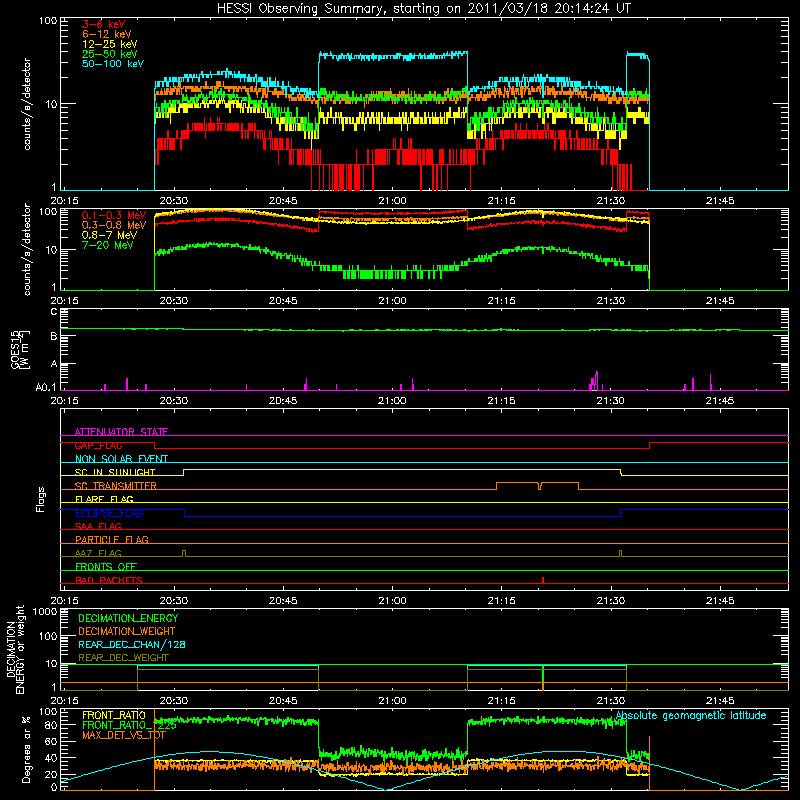The image size is (800, 800).
Task: Pick the ECLIPSE_FLAG label
Action: pyautogui.click(x=109, y=513)
